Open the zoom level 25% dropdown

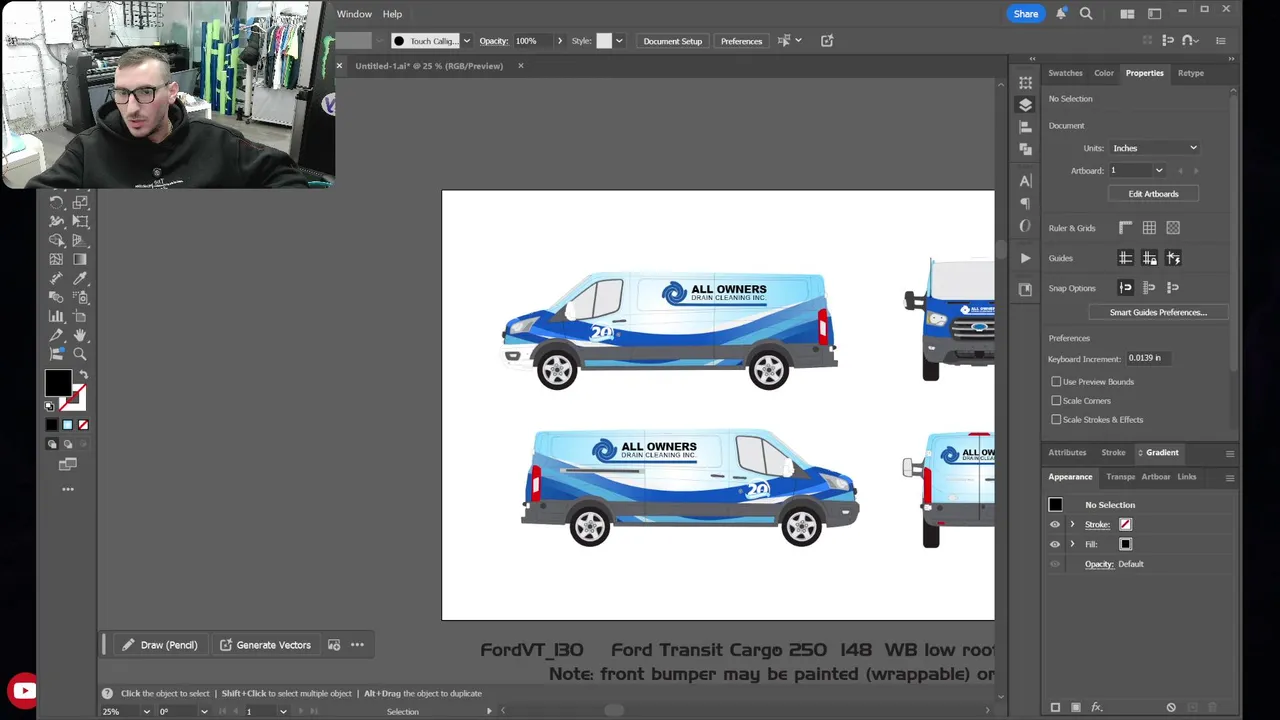146,712
